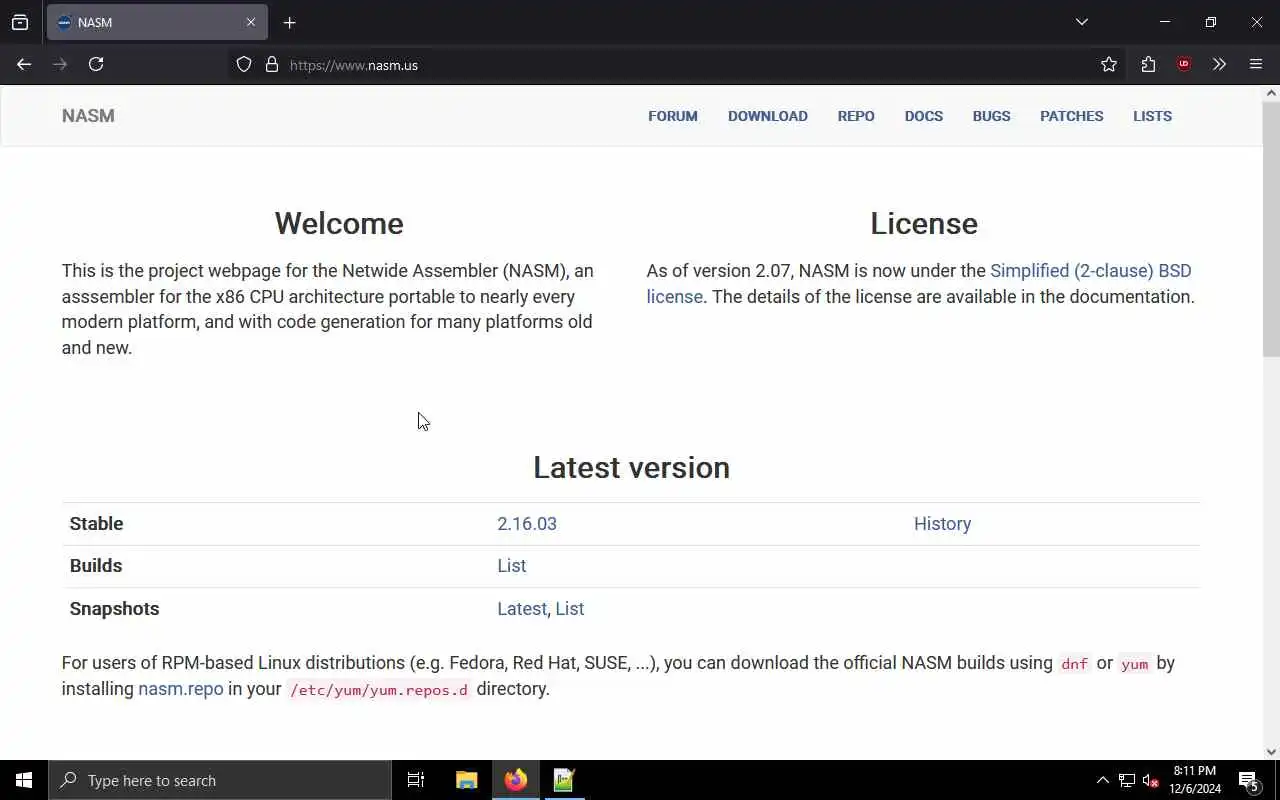Close the NASM browser tab

(x=251, y=22)
